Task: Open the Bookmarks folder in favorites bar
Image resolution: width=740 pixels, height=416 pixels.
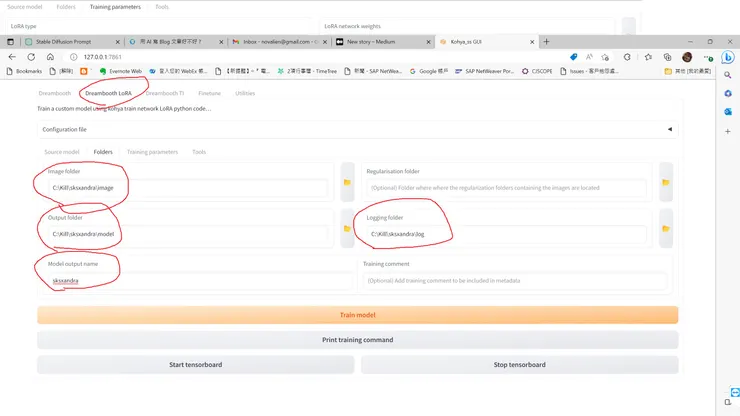Action: tap(25, 71)
